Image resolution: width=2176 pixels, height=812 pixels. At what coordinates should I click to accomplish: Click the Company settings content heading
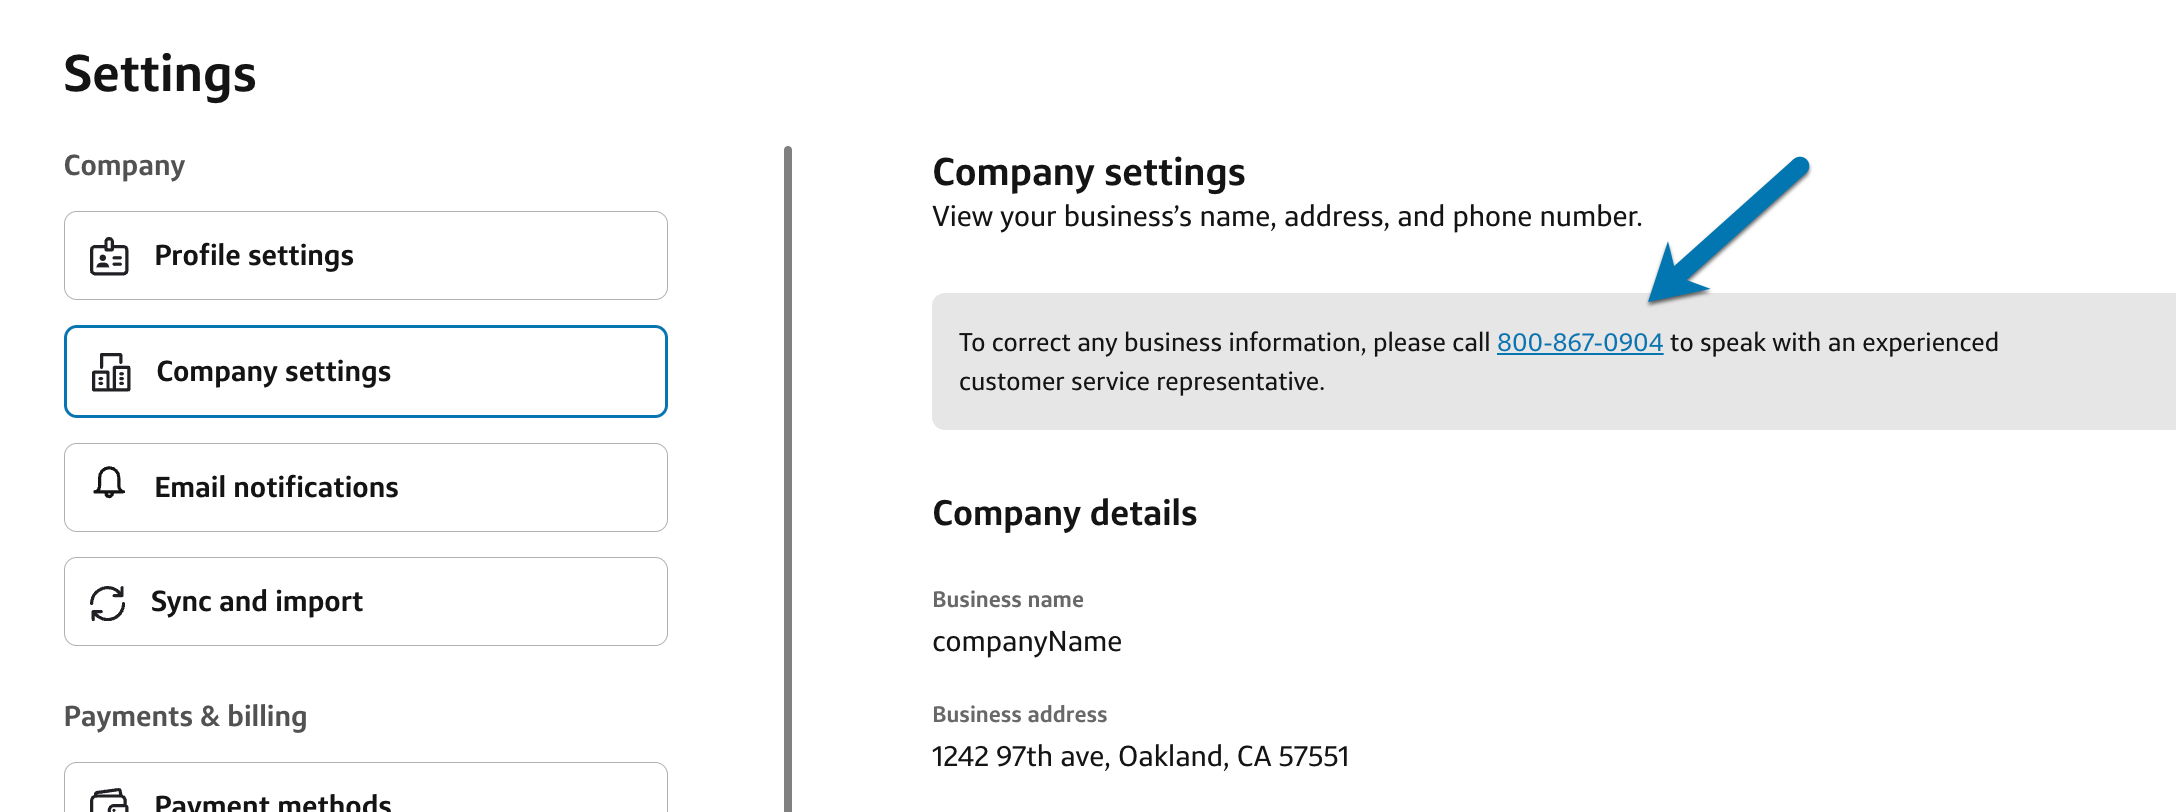1088,171
